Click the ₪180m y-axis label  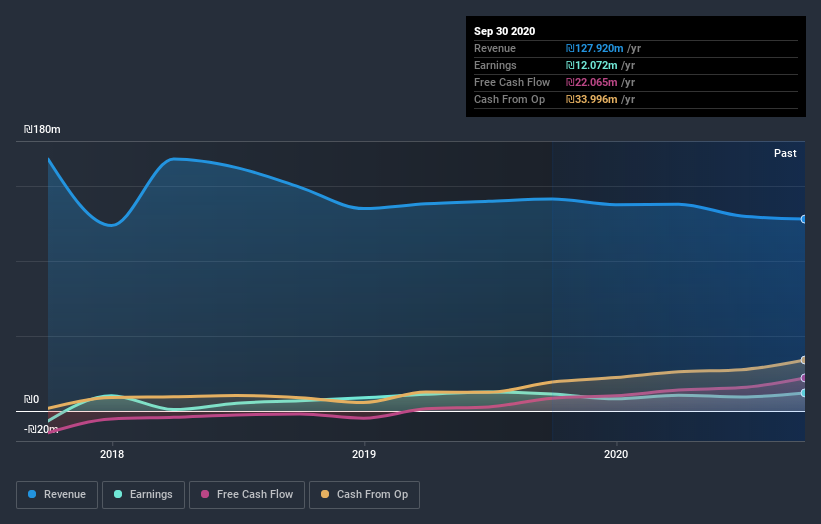(42, 129)
